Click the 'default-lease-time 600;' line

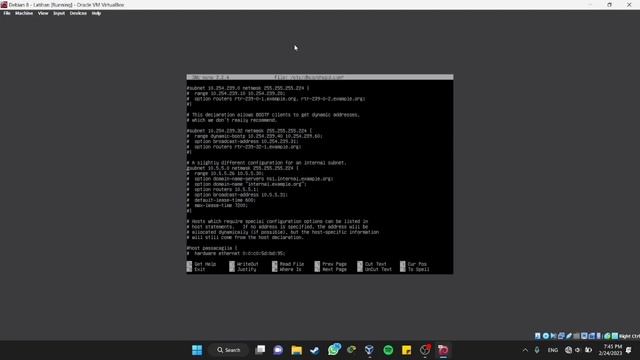[x=224, y=200]
